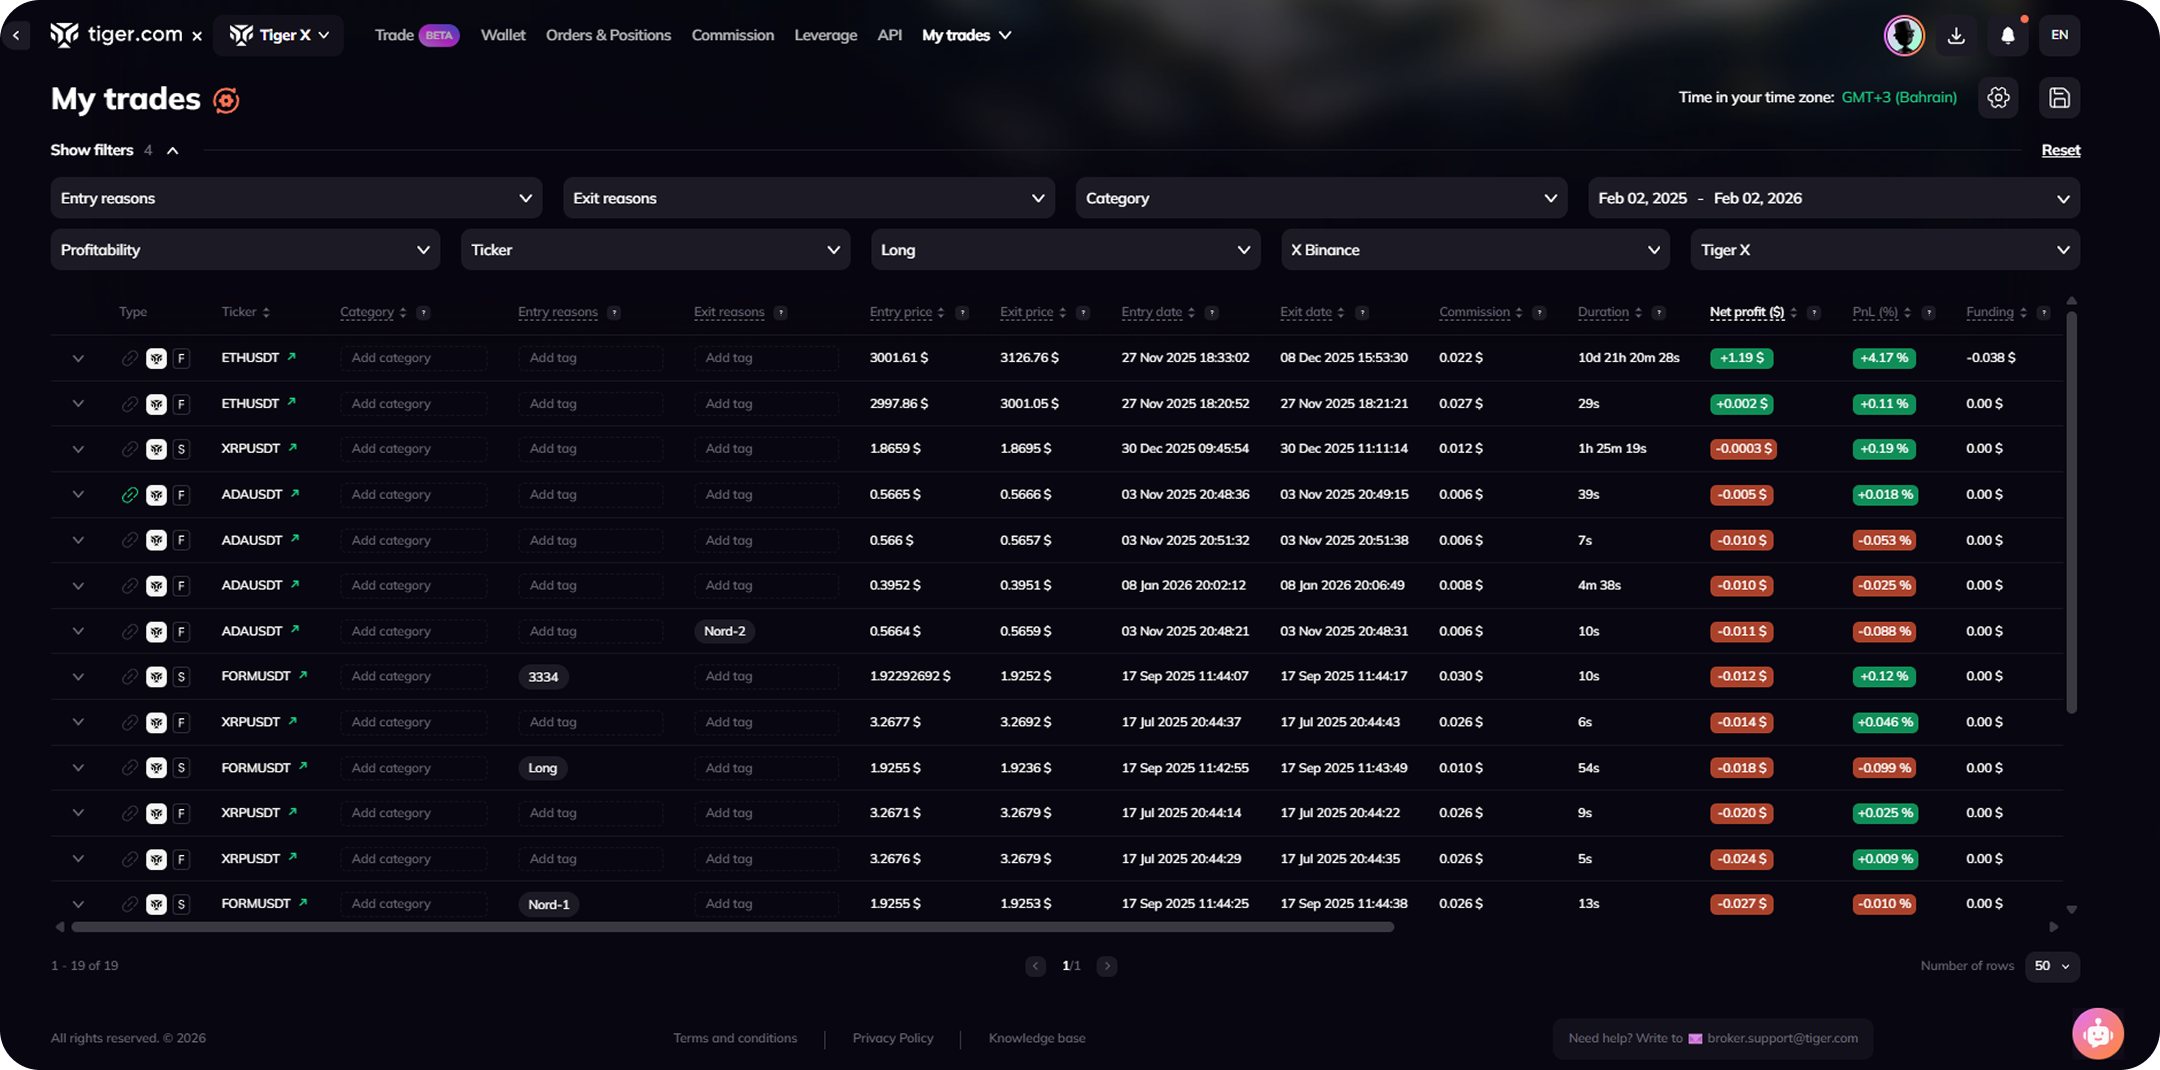Open the Knowledge base footer link
This screenshot has height=1070, width=2160.
(x=1036, y=1038)
